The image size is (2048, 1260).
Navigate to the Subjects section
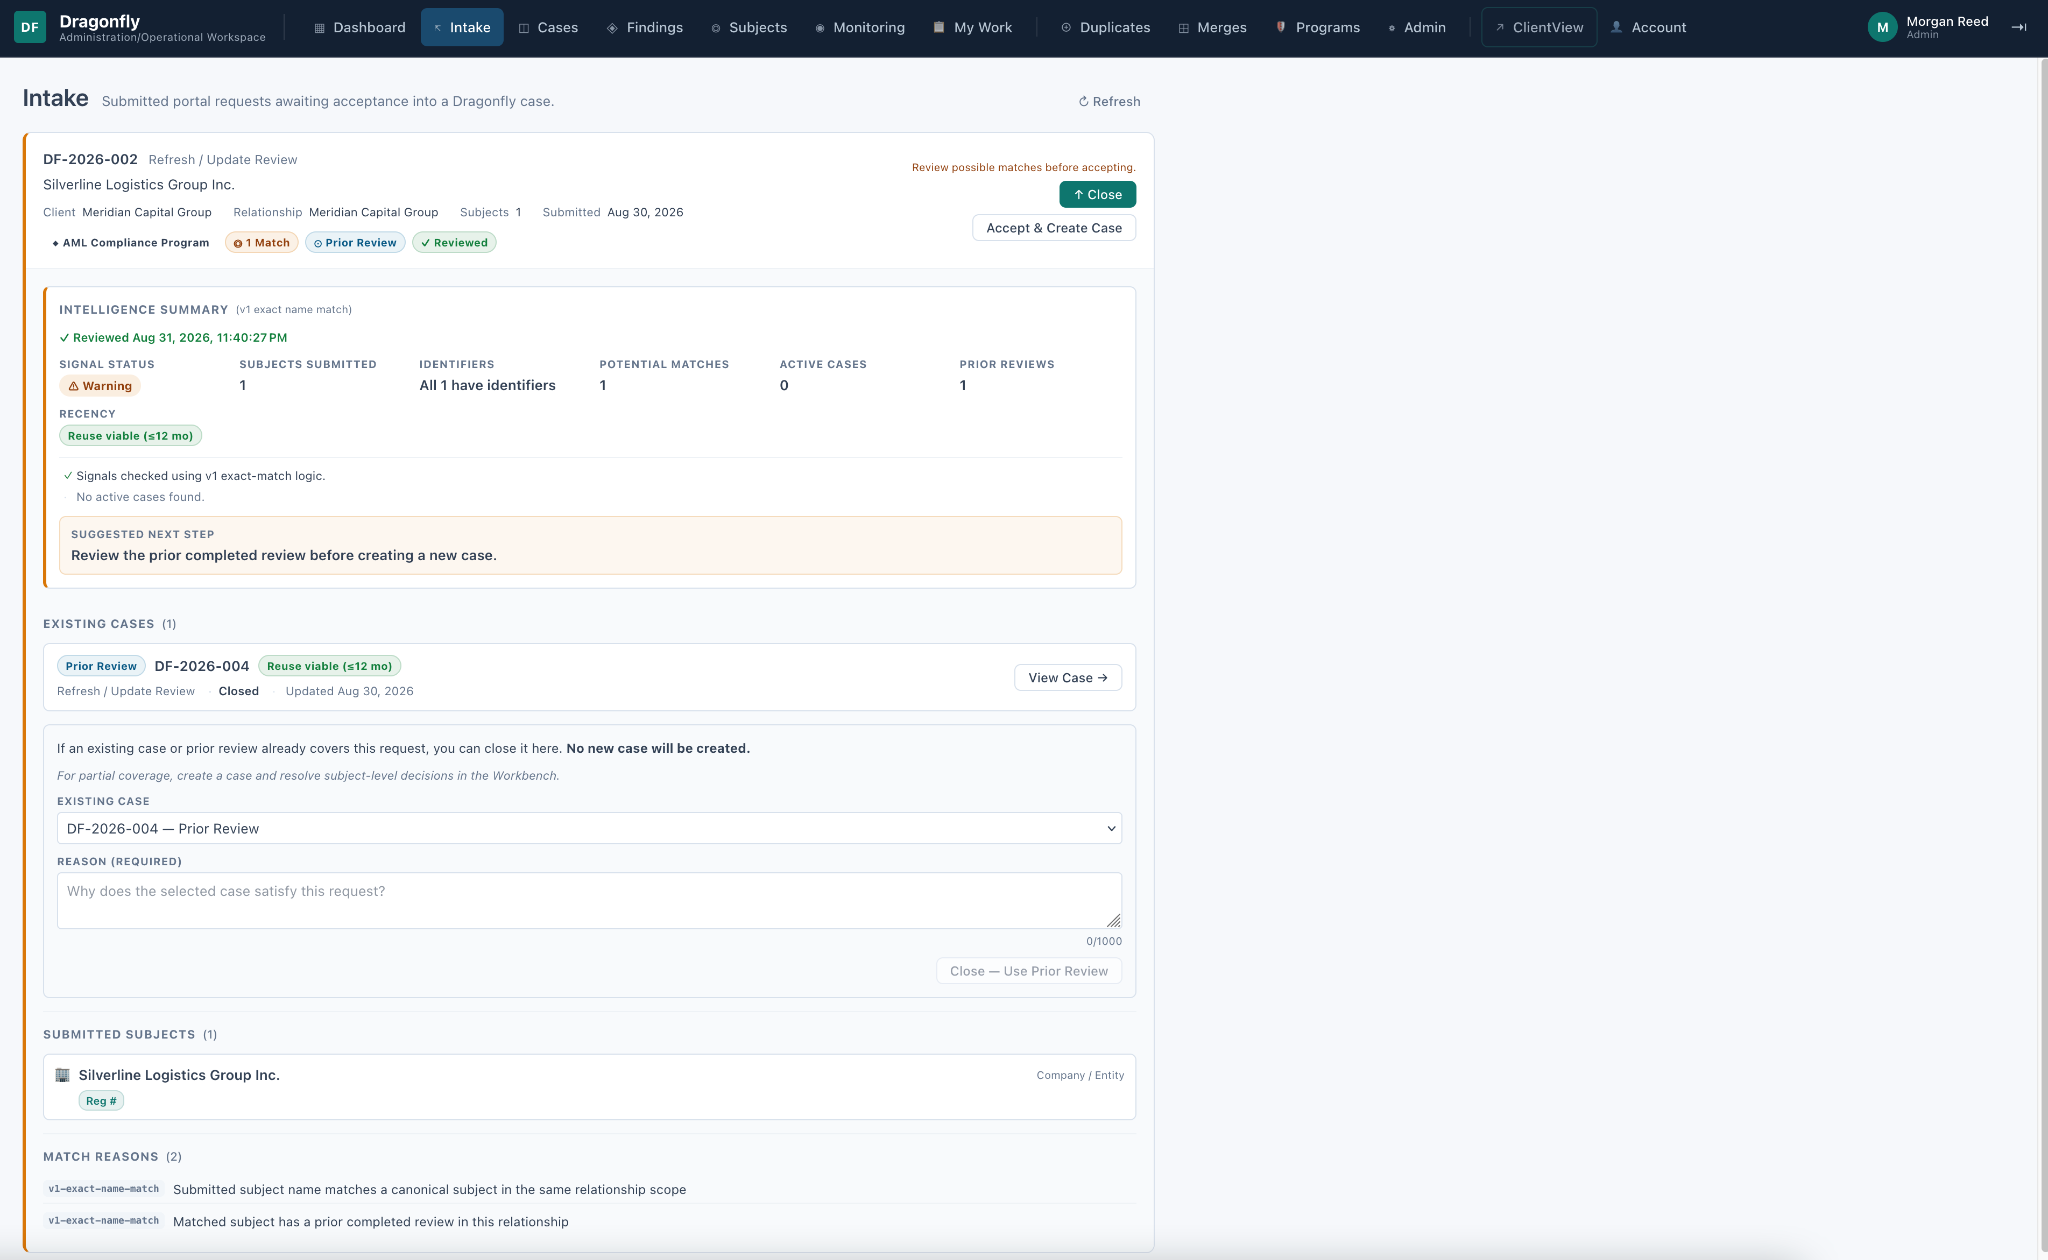(x=749, y=28)
